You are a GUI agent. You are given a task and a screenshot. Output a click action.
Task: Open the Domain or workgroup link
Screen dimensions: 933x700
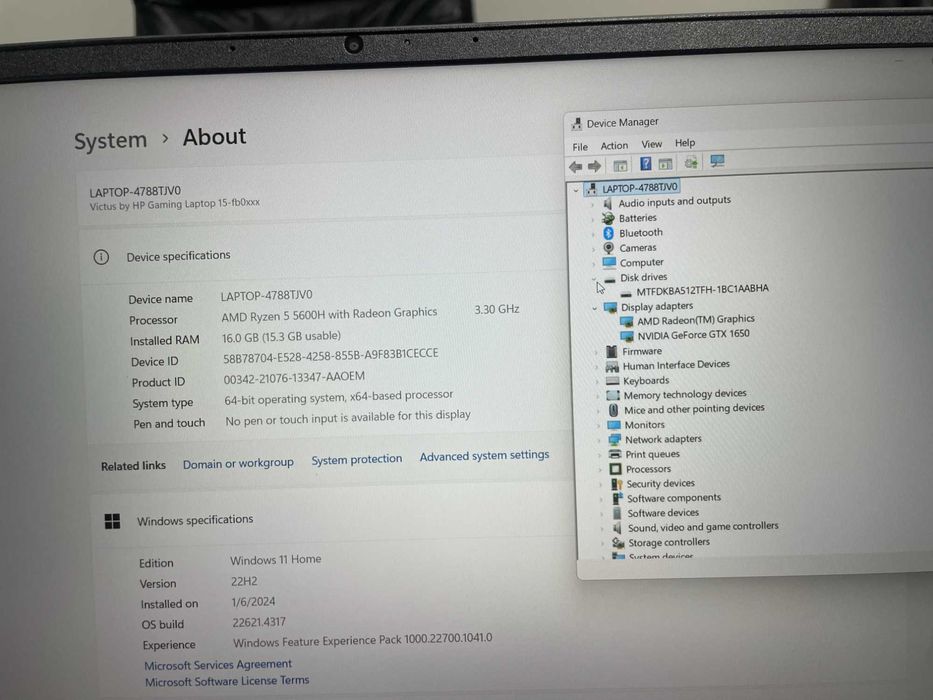(238, 463)
